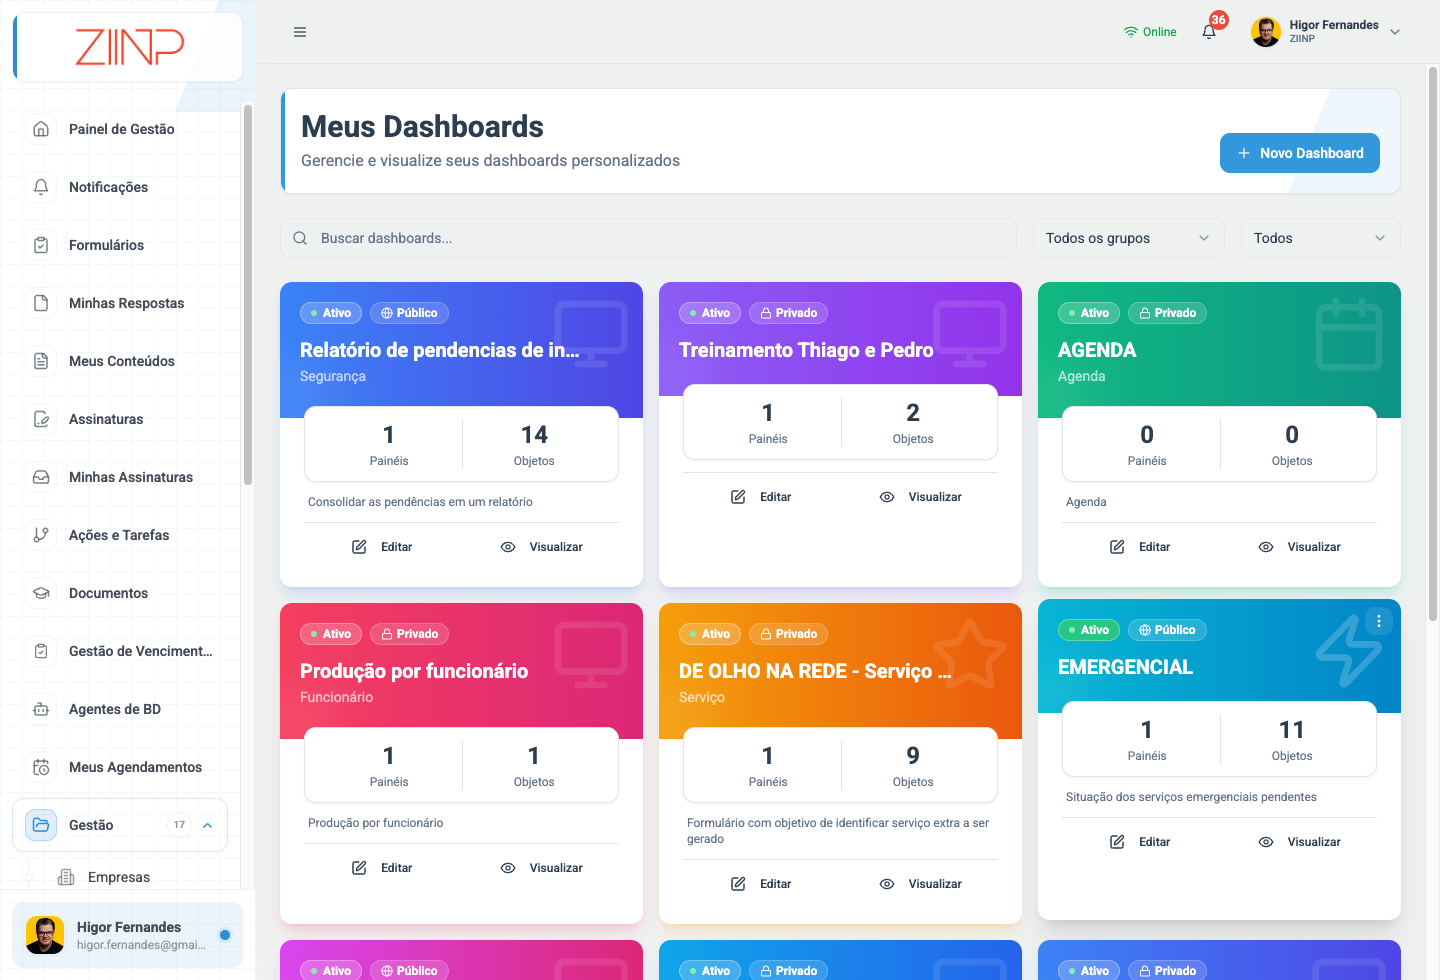Click the Minhas Assinaturas inbox icon
This screenshot has height=980, width=1440.
coord(41,477)
